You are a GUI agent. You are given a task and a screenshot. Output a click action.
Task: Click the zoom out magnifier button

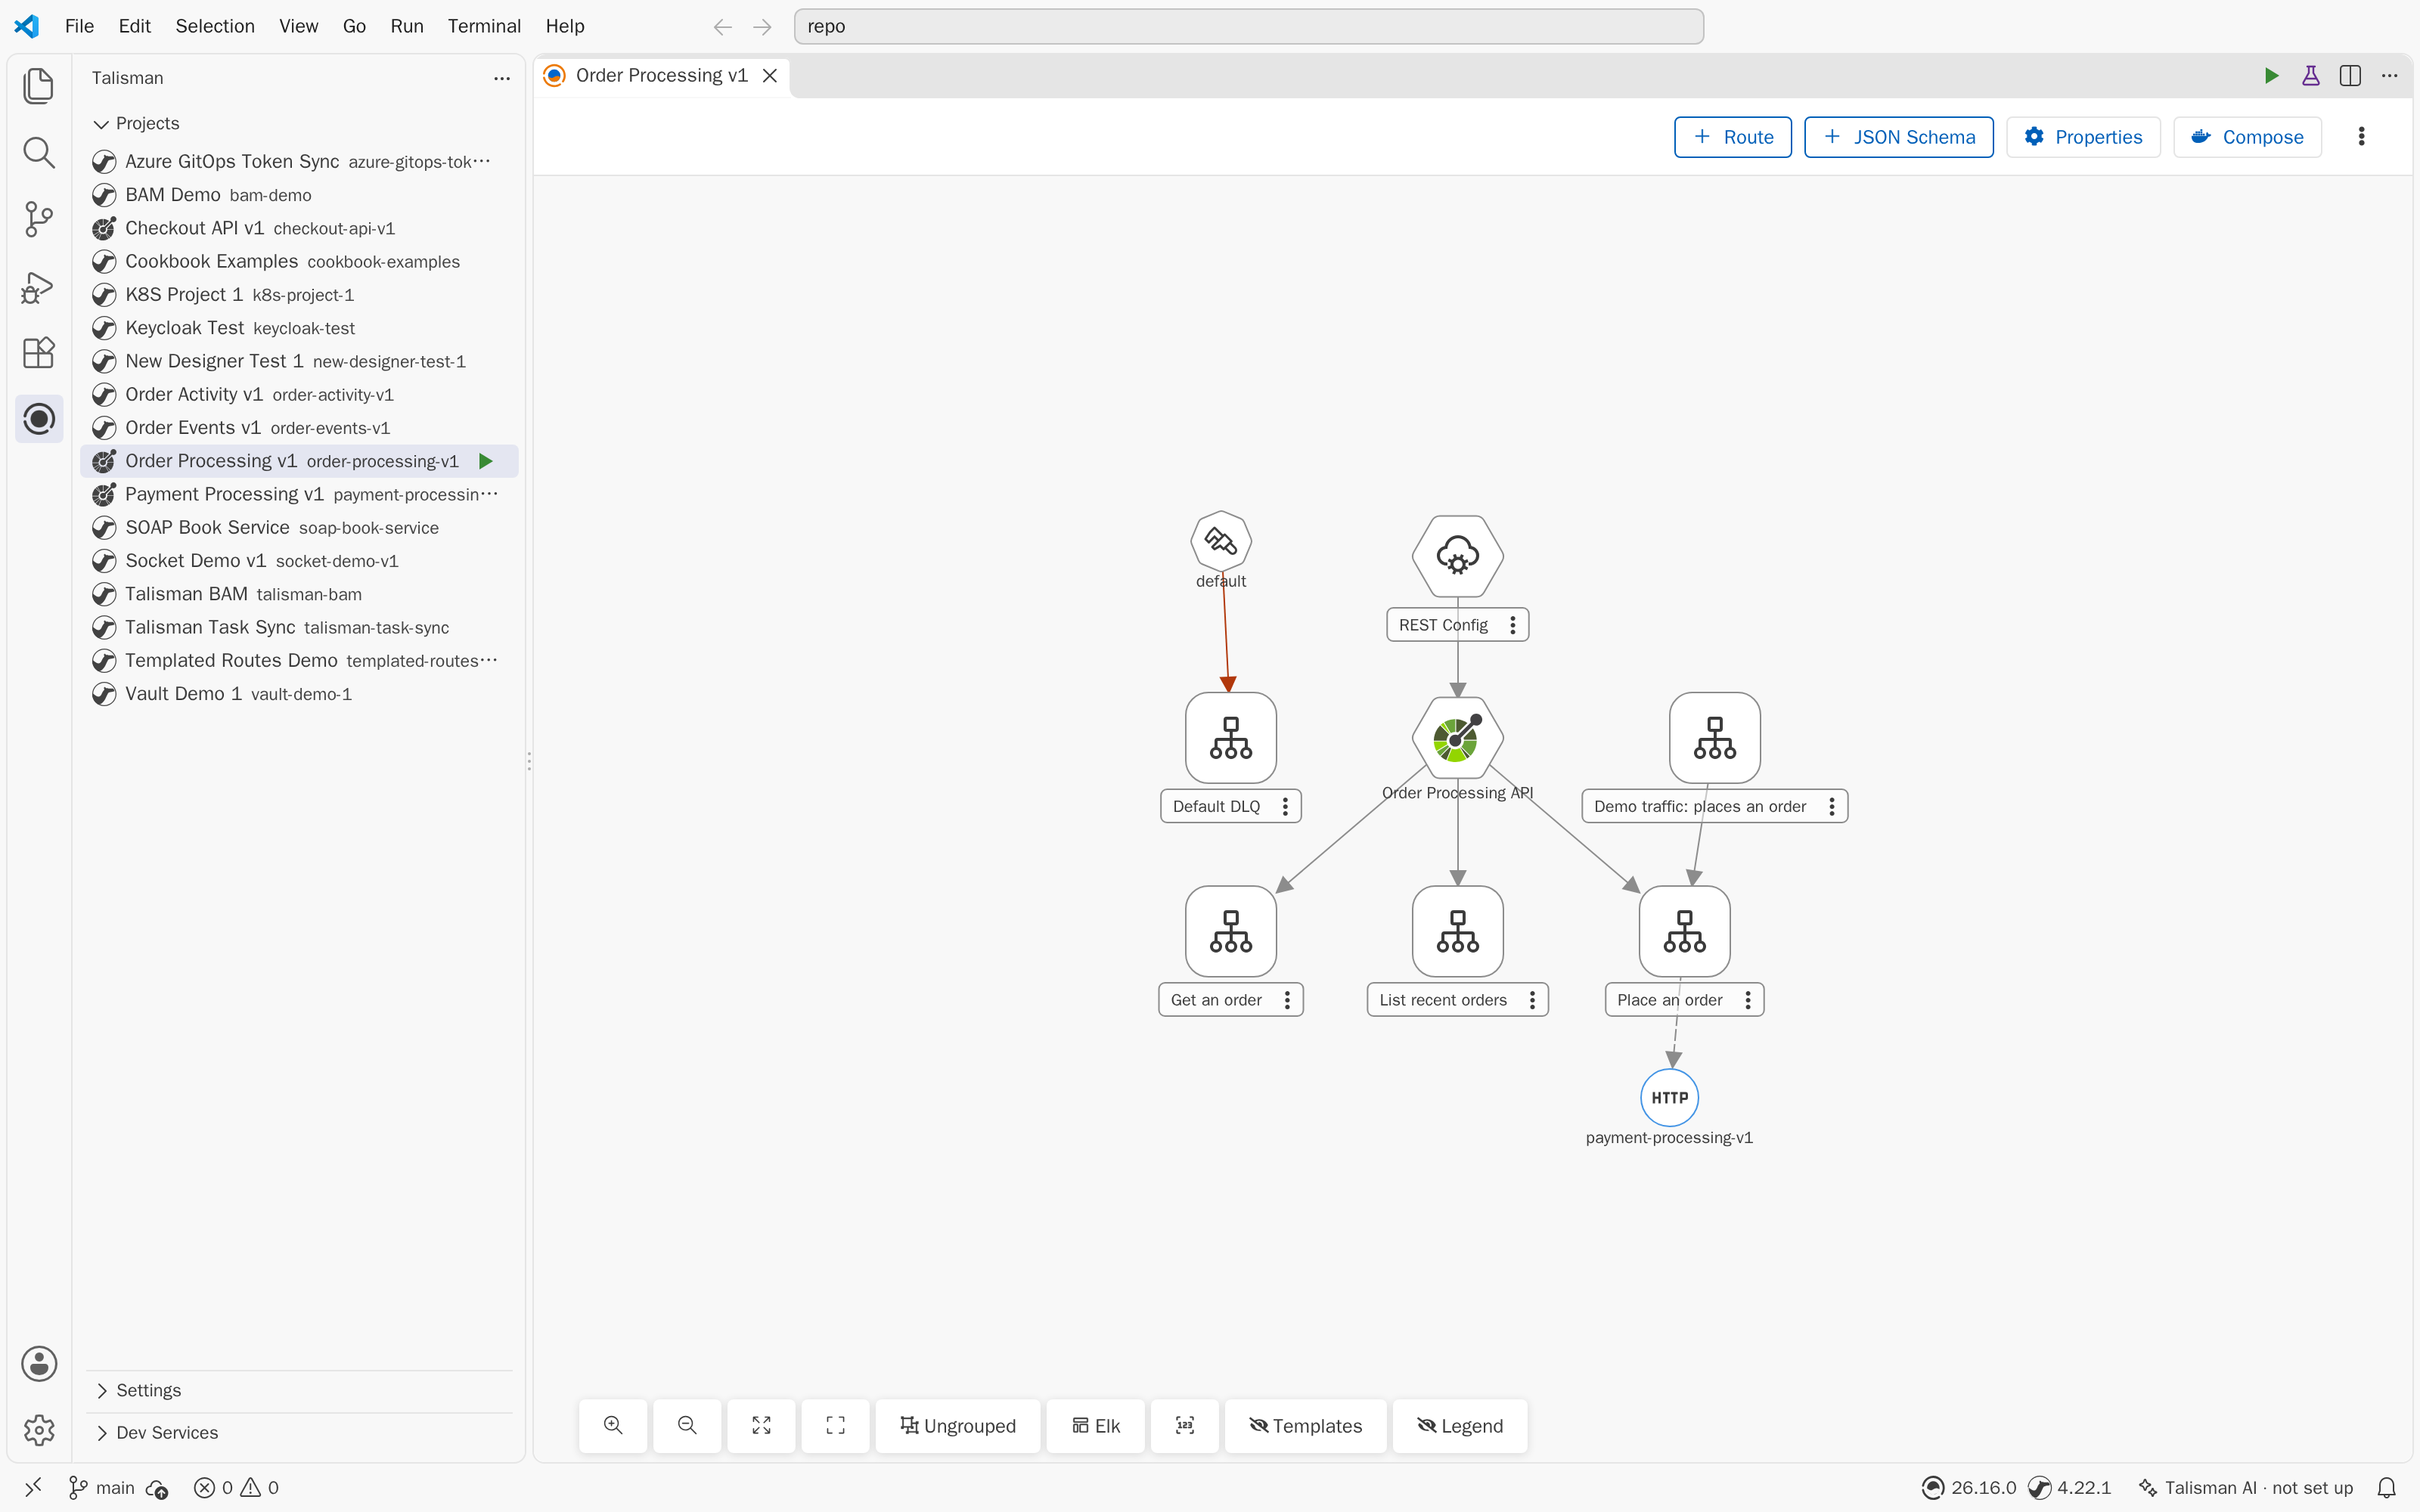[687, 1425]
